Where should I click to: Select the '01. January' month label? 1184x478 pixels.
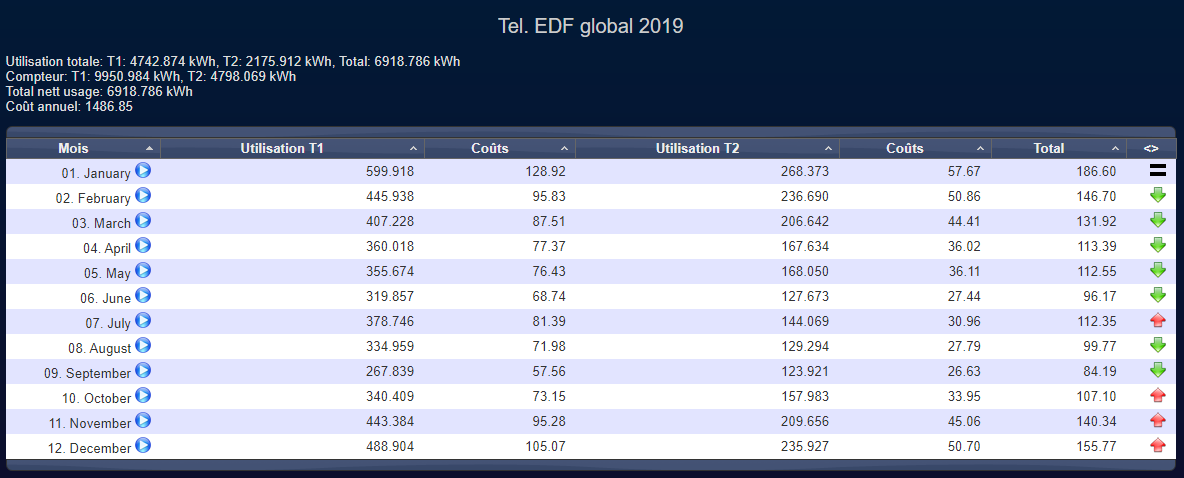point(96,173)
